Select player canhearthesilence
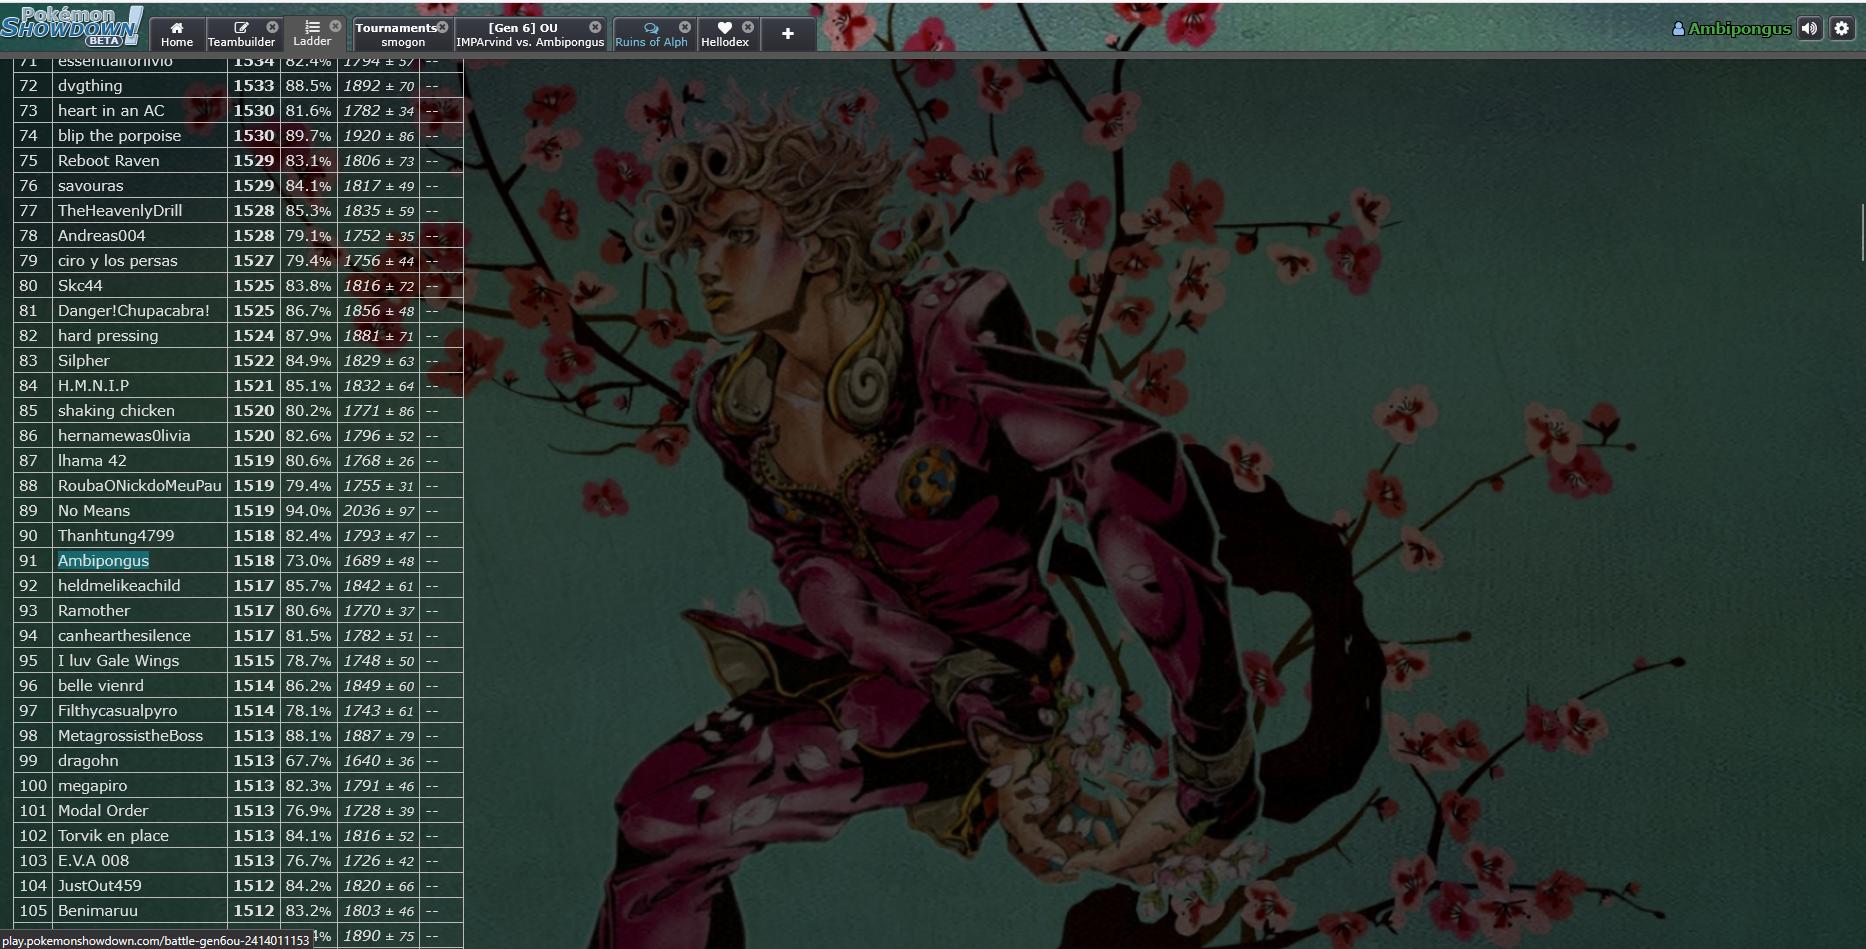 pyautogui.click(x=124, y=636)
